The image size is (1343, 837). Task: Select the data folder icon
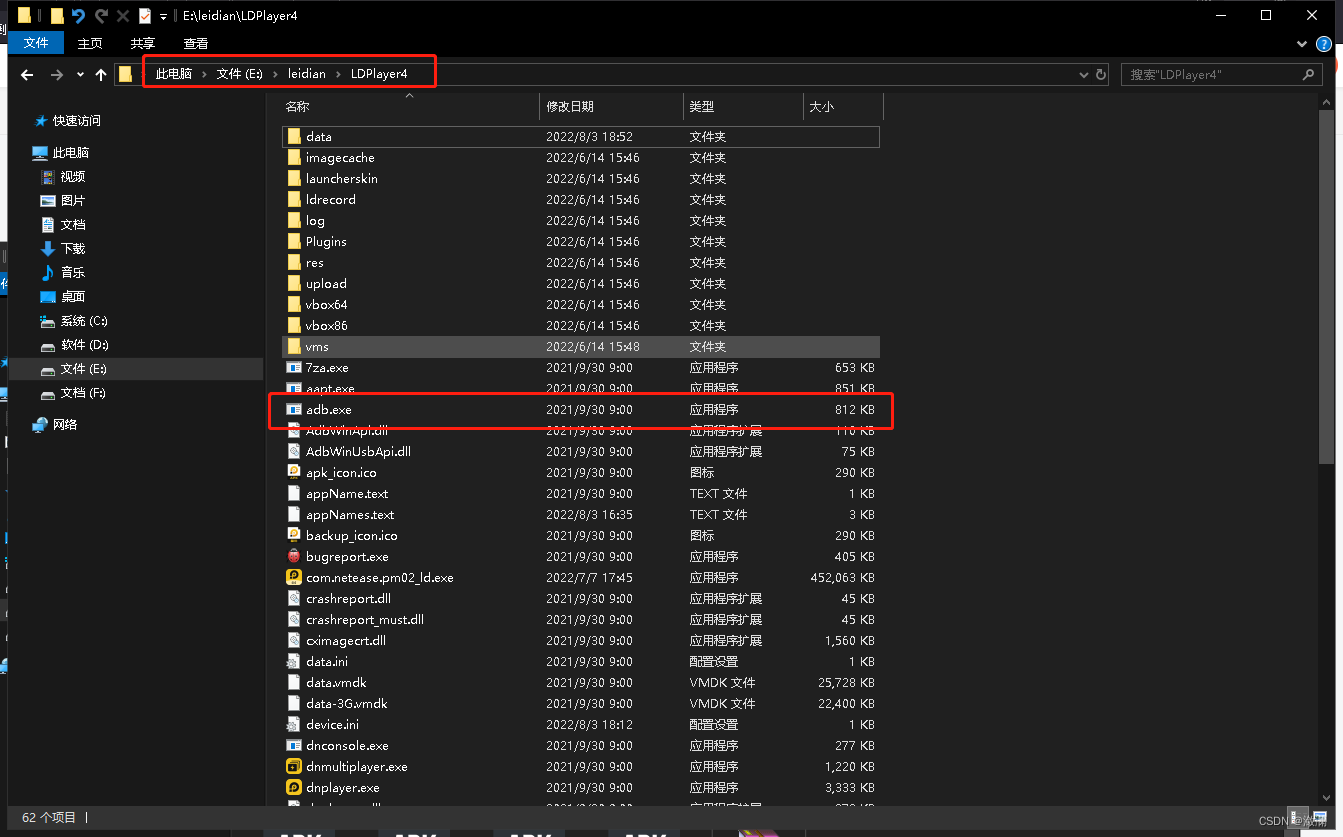point(294,136)
